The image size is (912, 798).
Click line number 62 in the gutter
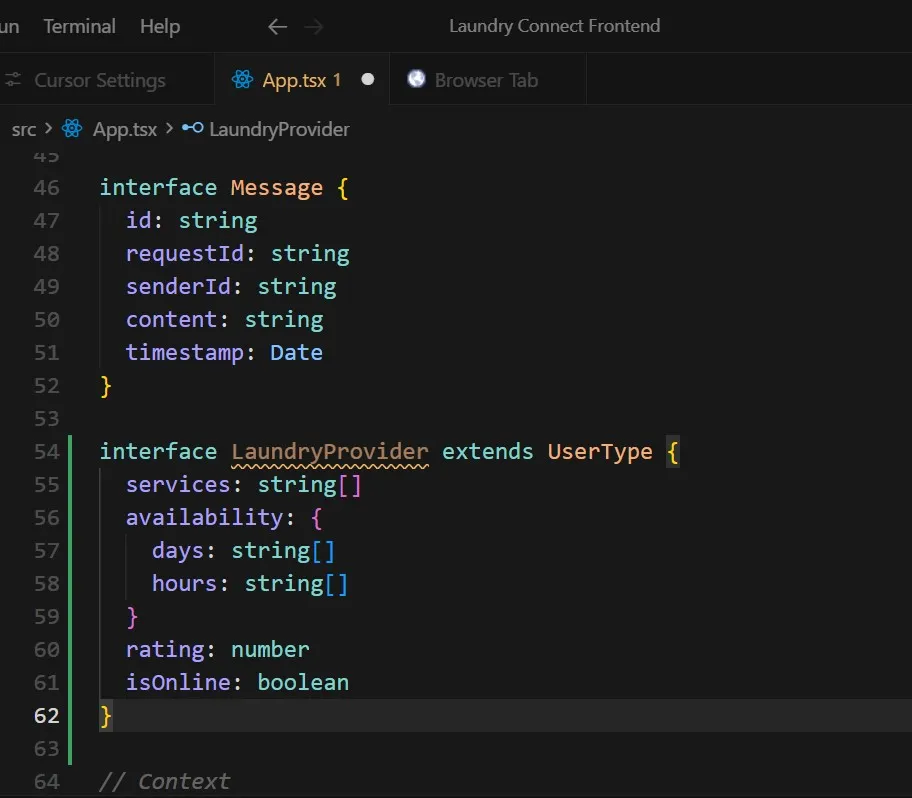point(46,715)
